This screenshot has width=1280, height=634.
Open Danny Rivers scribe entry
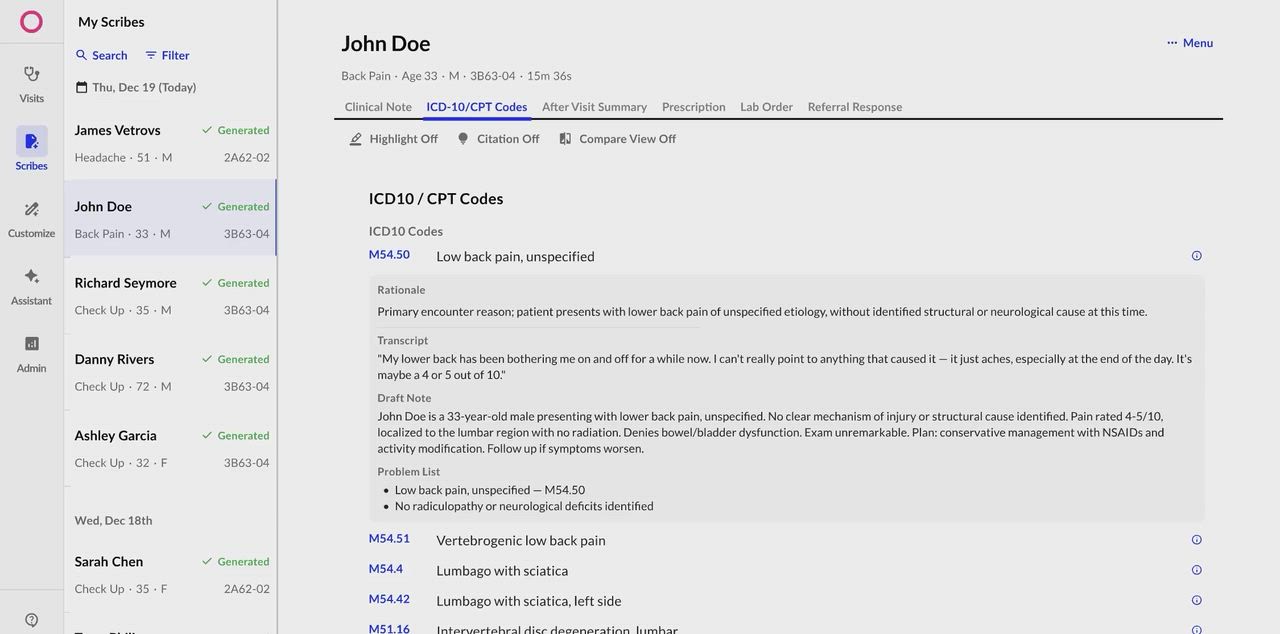(171, 371)
